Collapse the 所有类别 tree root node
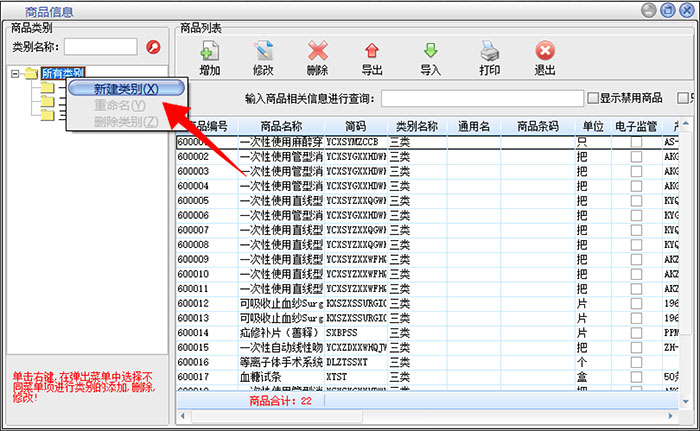700x431 pixels. click(17, 73)
